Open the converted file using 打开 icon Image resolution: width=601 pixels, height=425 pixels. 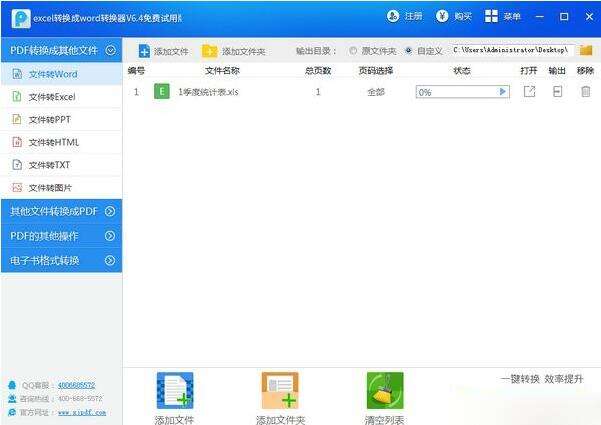click(529, 91)
